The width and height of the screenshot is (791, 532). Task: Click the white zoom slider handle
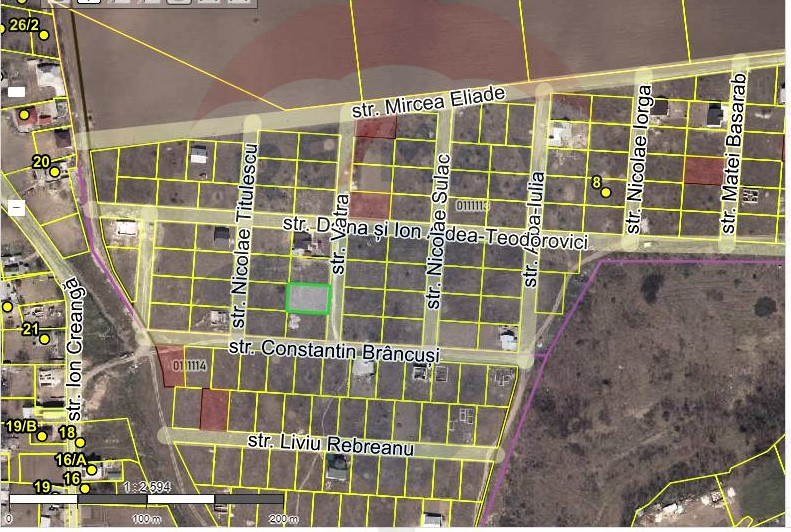[16, 92]
